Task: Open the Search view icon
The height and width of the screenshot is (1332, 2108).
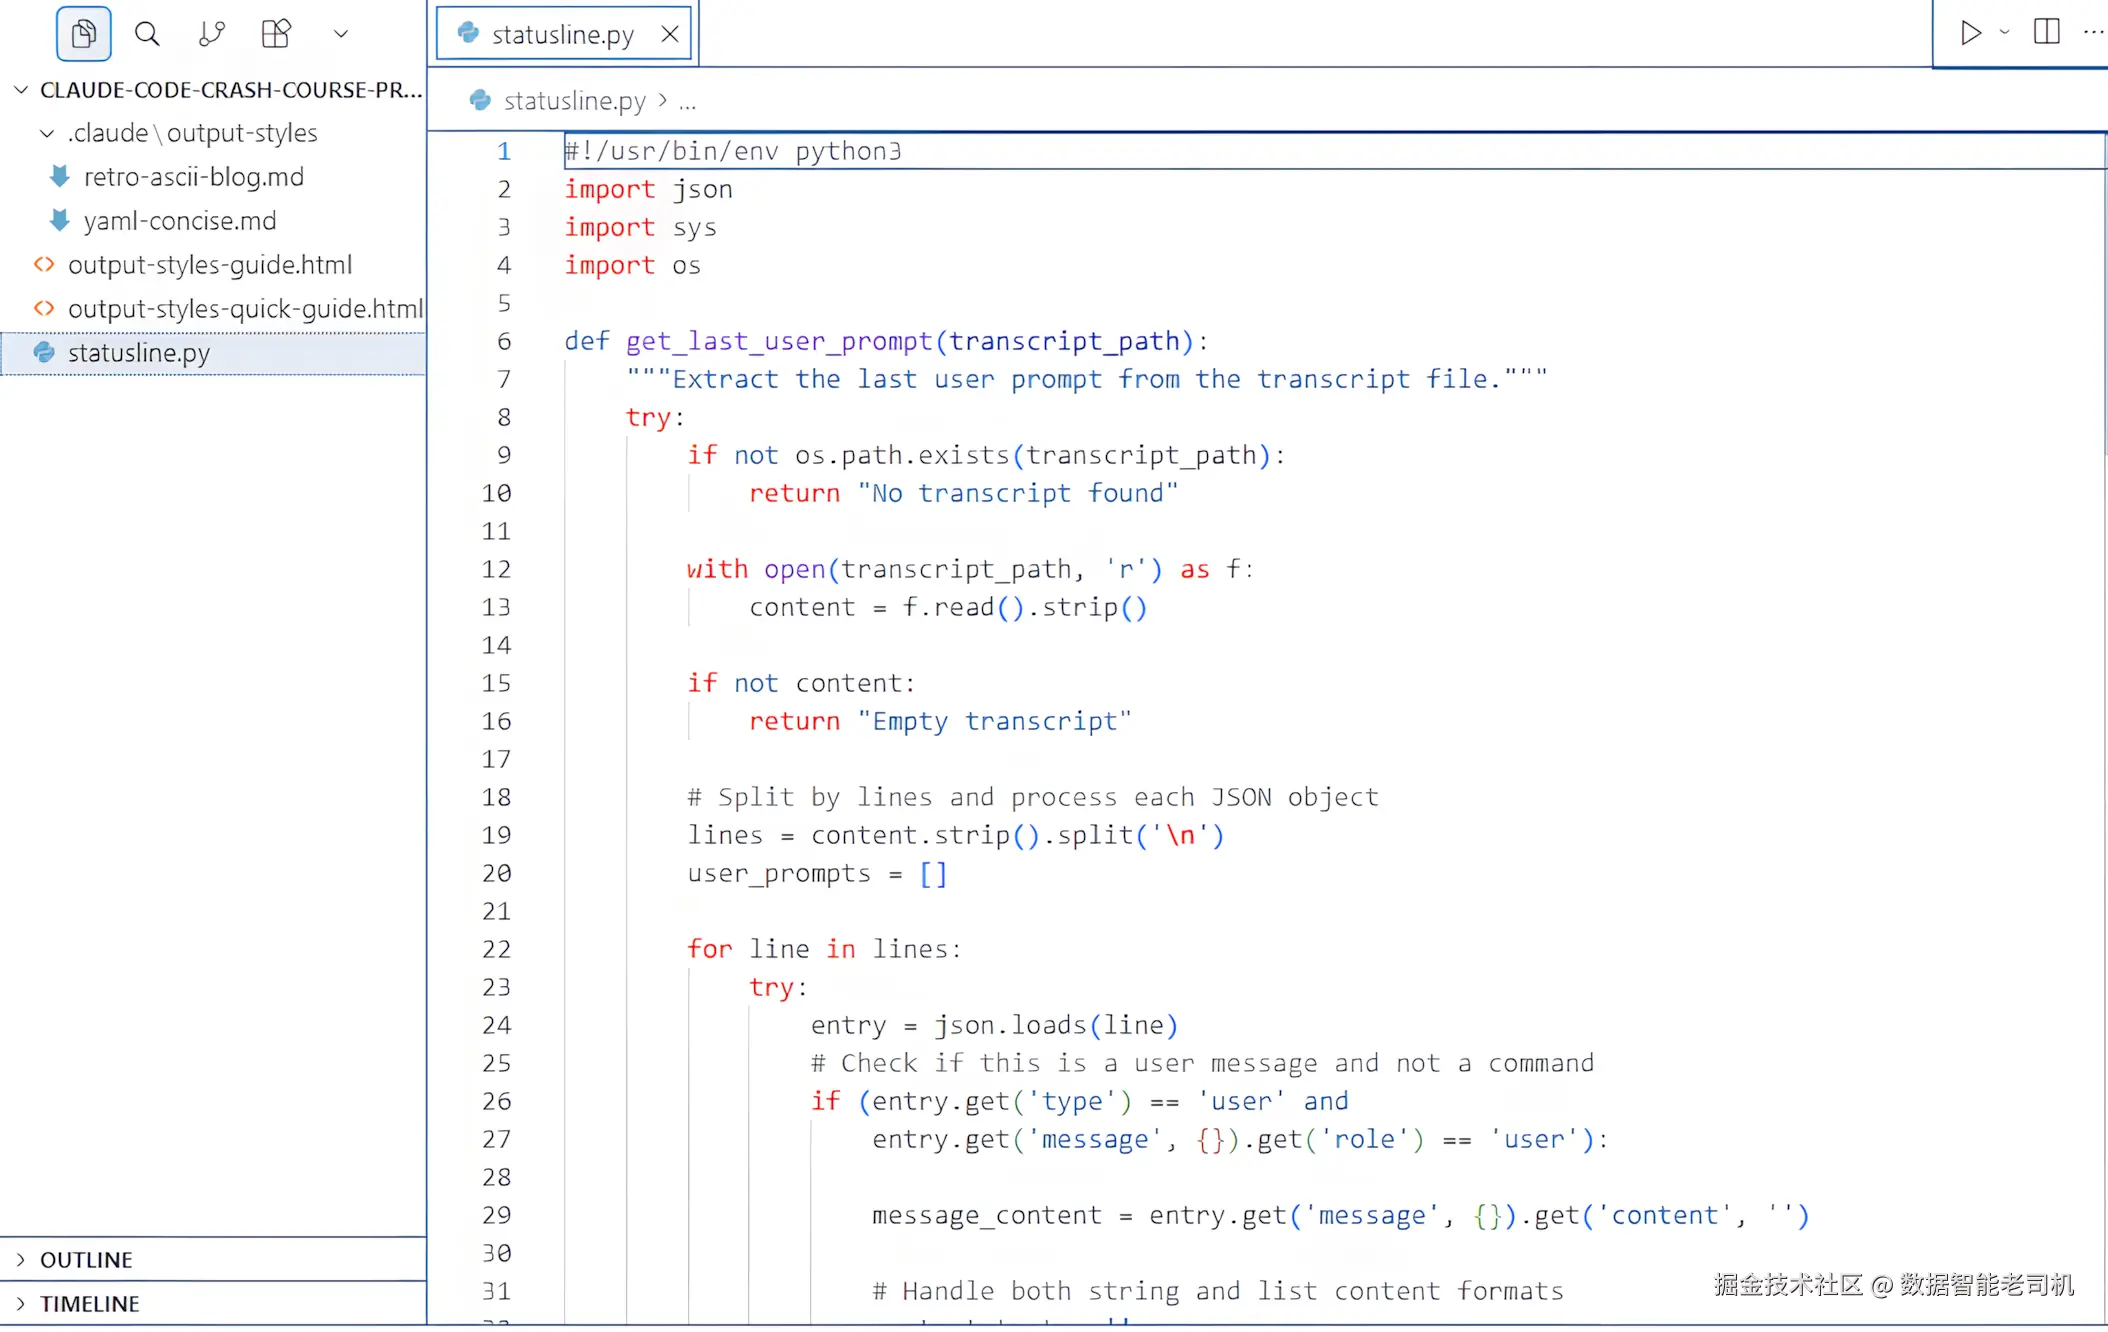Action: [x=147, y=34]
